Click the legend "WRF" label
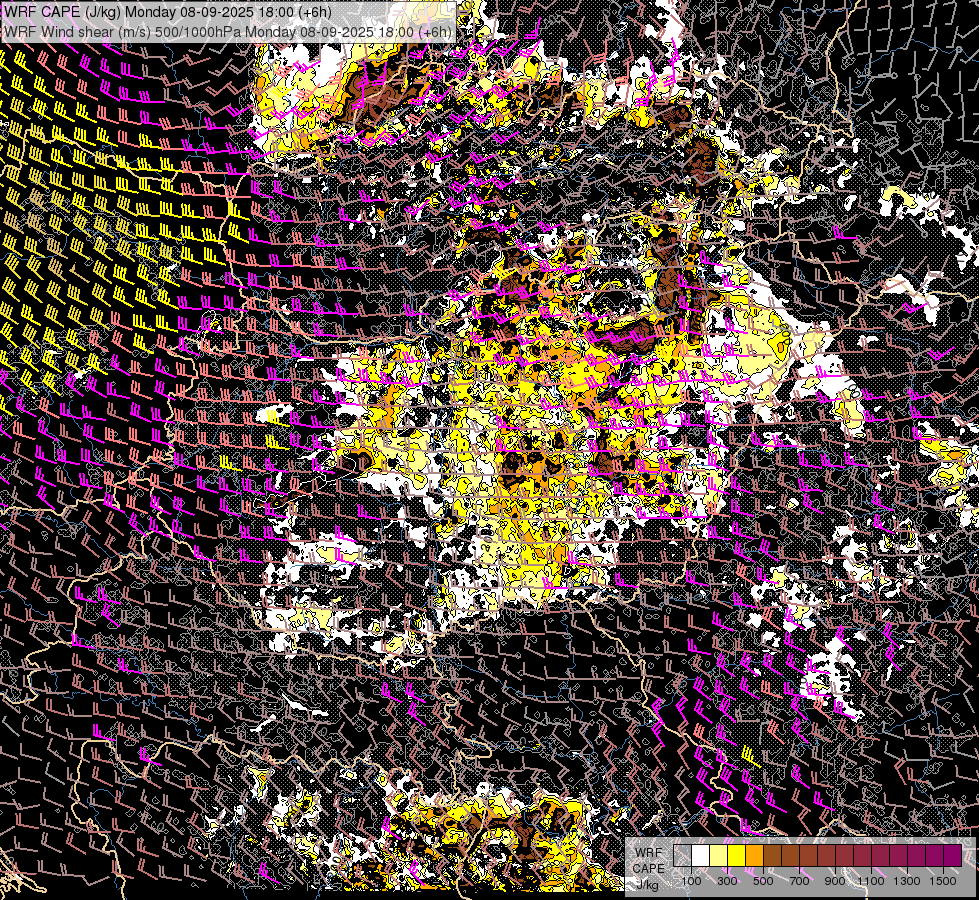 click(x=649, y=853)
